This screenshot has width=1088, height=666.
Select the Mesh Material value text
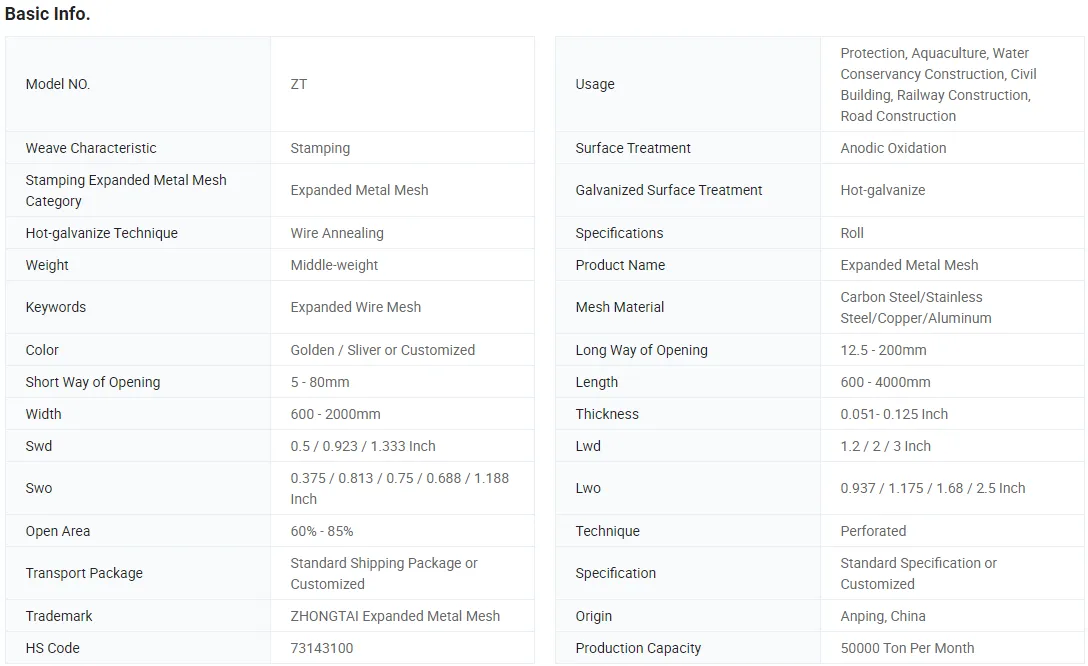[x=915, y=307]
